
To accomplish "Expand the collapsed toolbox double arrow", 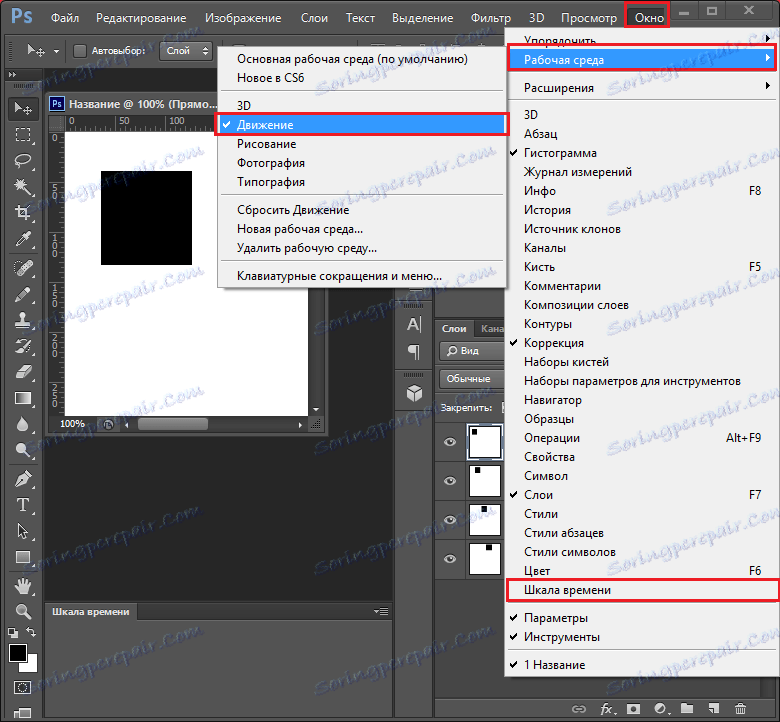I will pyautogui.click(x=12, y=74).
